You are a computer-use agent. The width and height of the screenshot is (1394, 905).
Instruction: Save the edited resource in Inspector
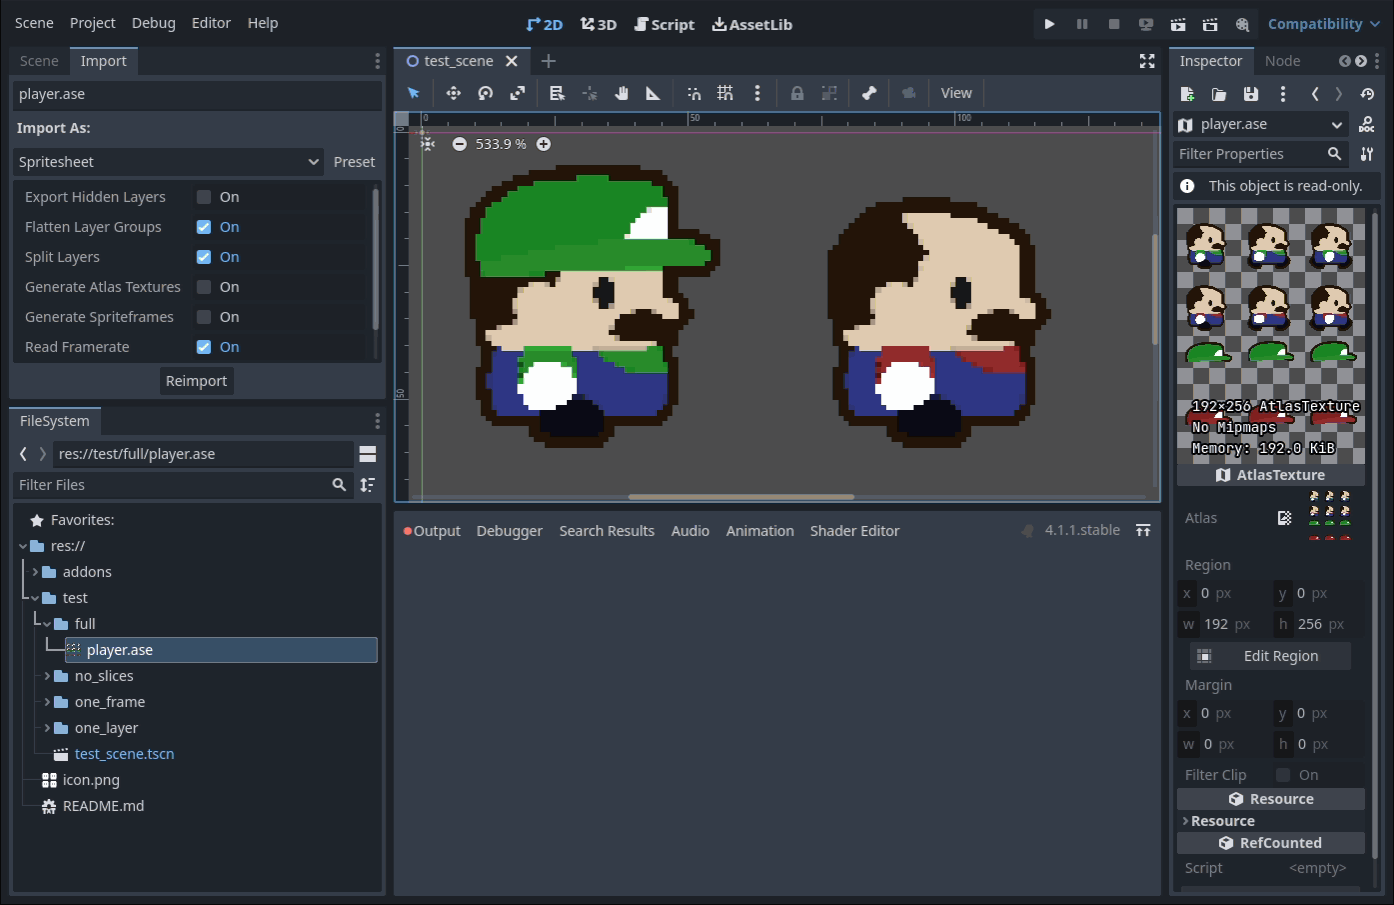(1251, 94)
